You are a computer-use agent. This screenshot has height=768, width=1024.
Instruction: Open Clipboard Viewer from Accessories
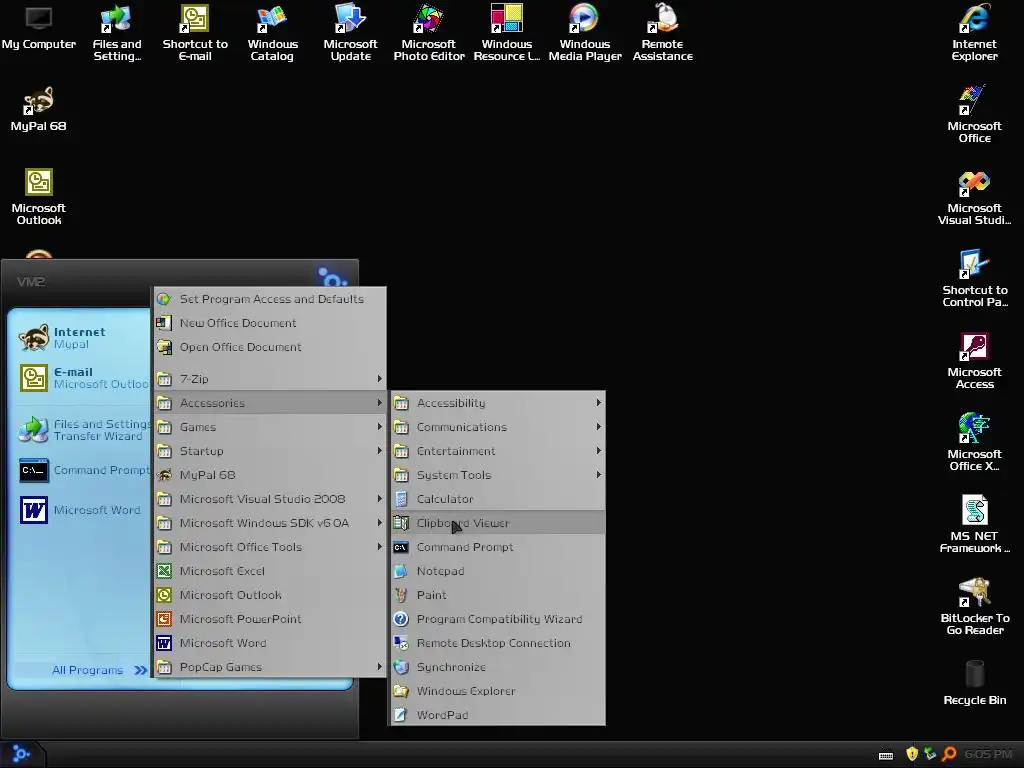point(498,522)
